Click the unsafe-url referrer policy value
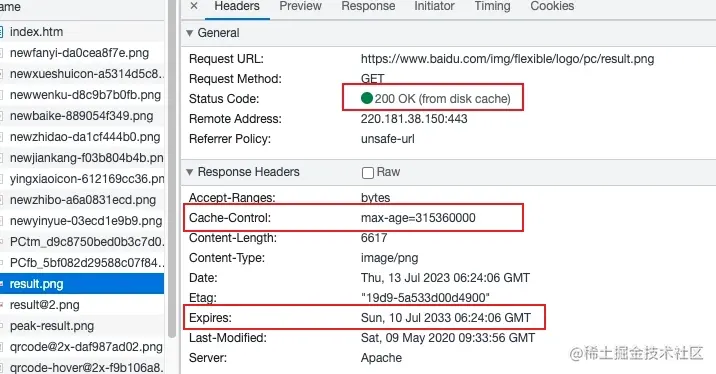716x374 pixels. pos(388,139)
